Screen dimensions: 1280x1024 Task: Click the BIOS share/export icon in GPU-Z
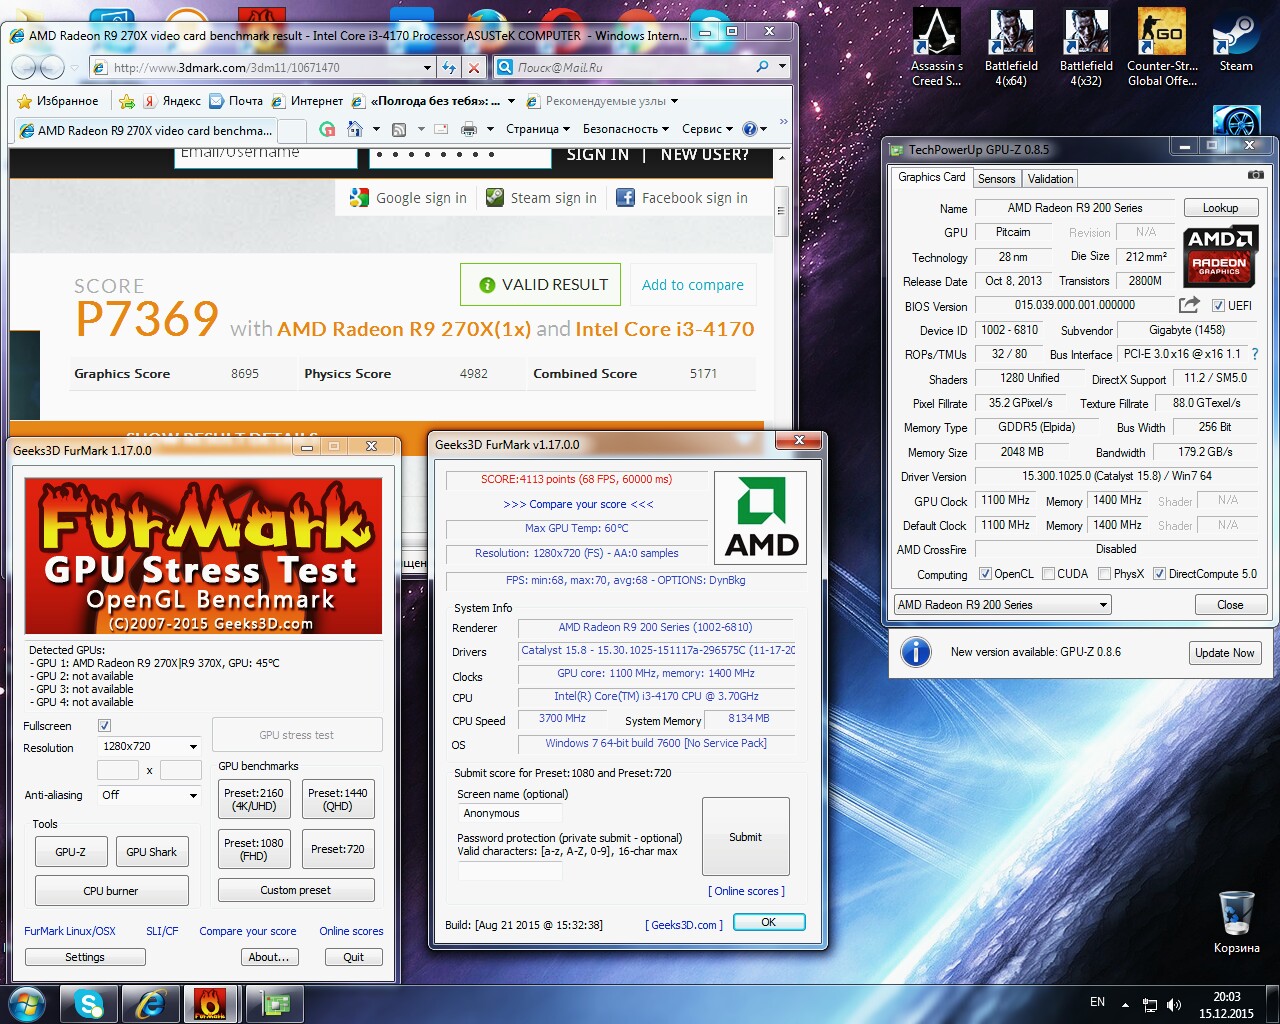pos(1189,305)
